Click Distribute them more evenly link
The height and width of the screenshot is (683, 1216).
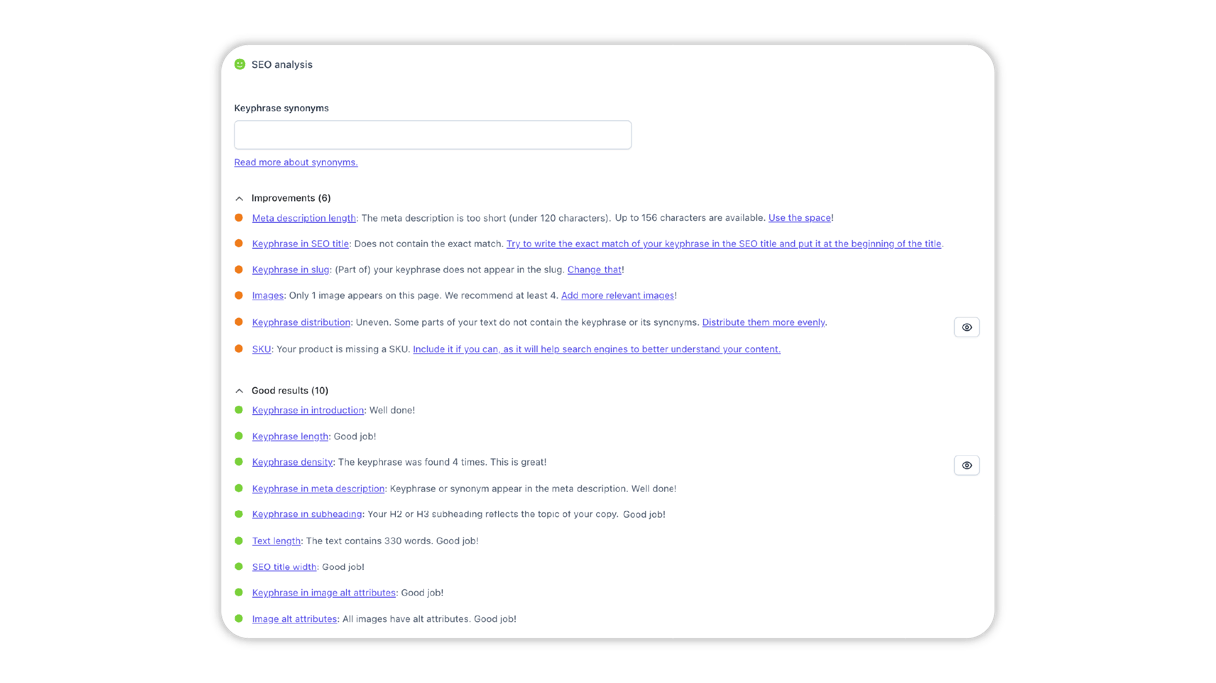tap(763, 323)
